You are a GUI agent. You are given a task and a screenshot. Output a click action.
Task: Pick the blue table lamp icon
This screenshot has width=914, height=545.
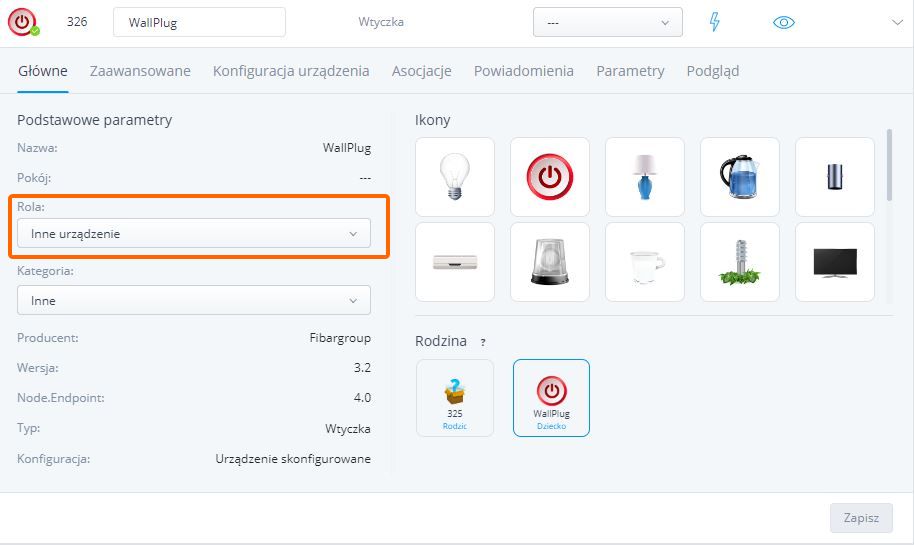tap(644, 177)
